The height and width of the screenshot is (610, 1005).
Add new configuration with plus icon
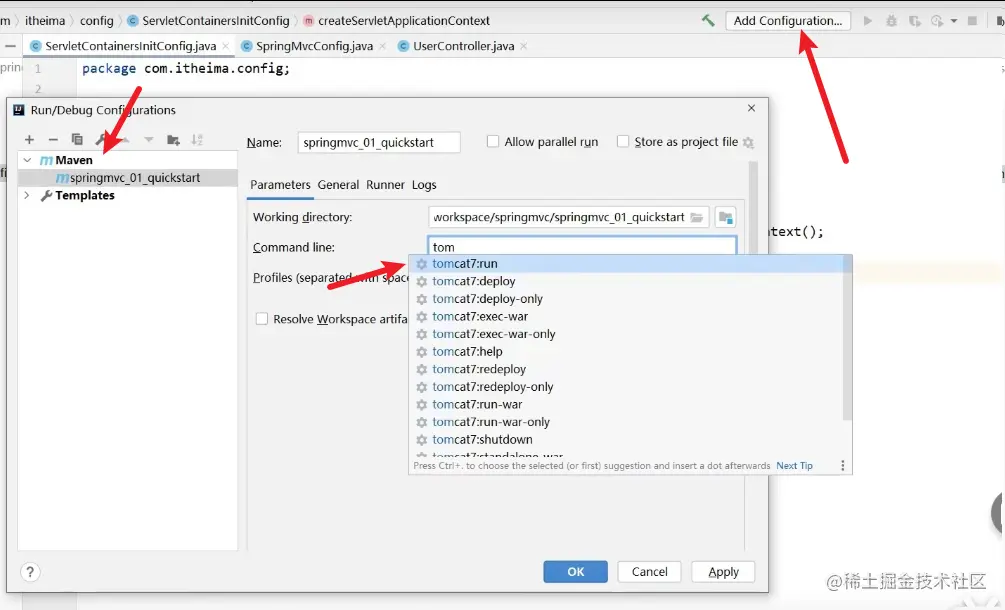click(x=29, y=139)
